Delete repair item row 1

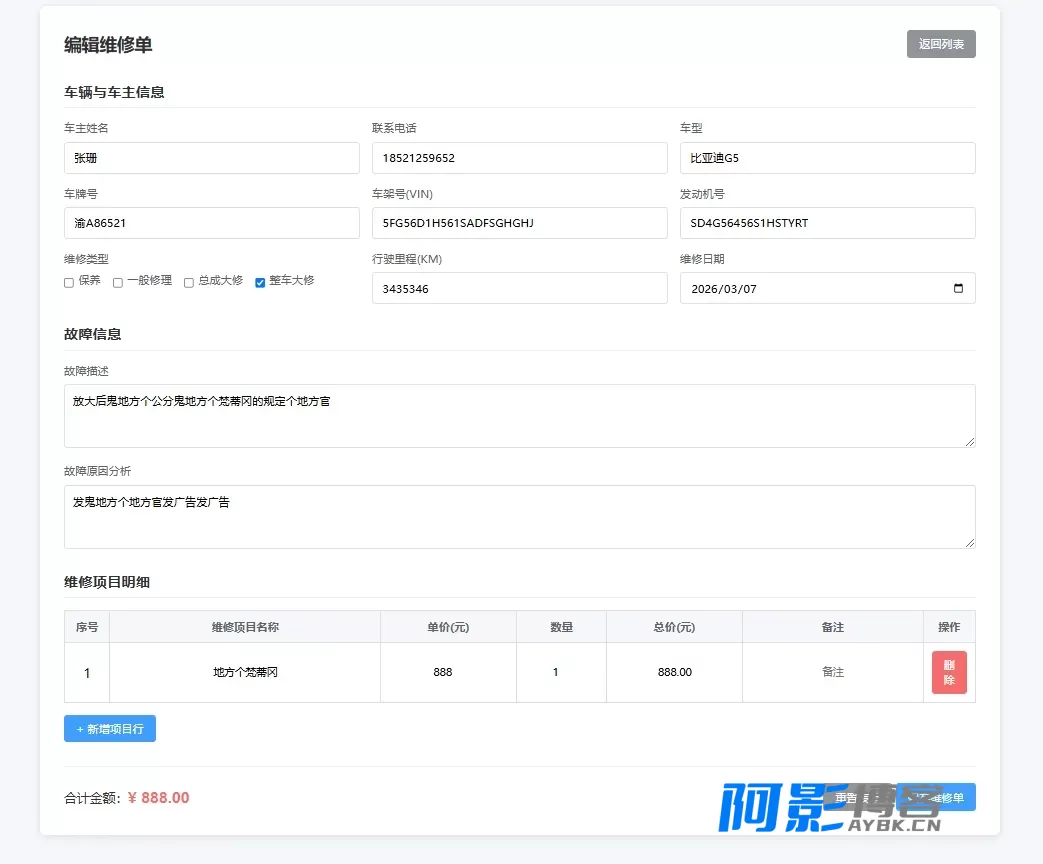pyautogui.click(x=949, y=672)
